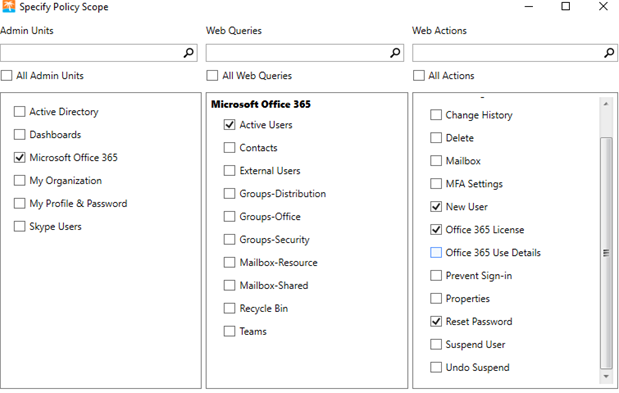Enable Mailbox-Shared web query

coord(229,285)
